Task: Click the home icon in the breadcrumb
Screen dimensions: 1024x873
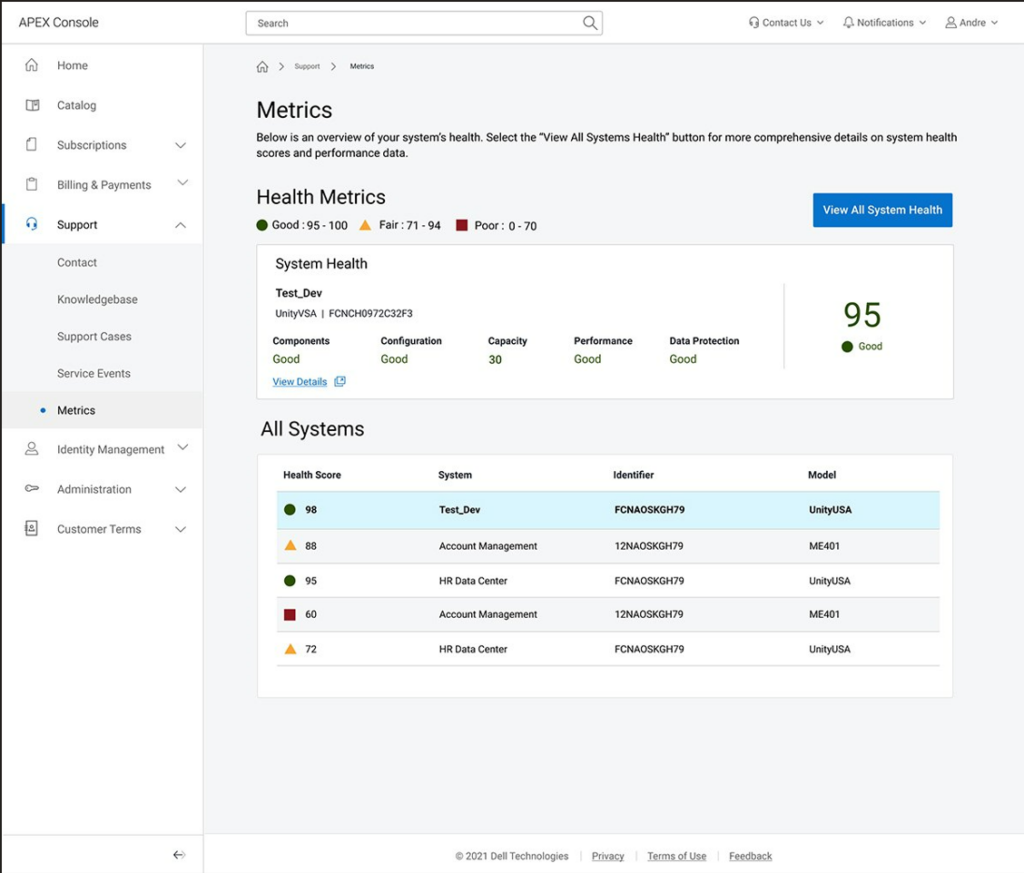Action: point(262,66)
